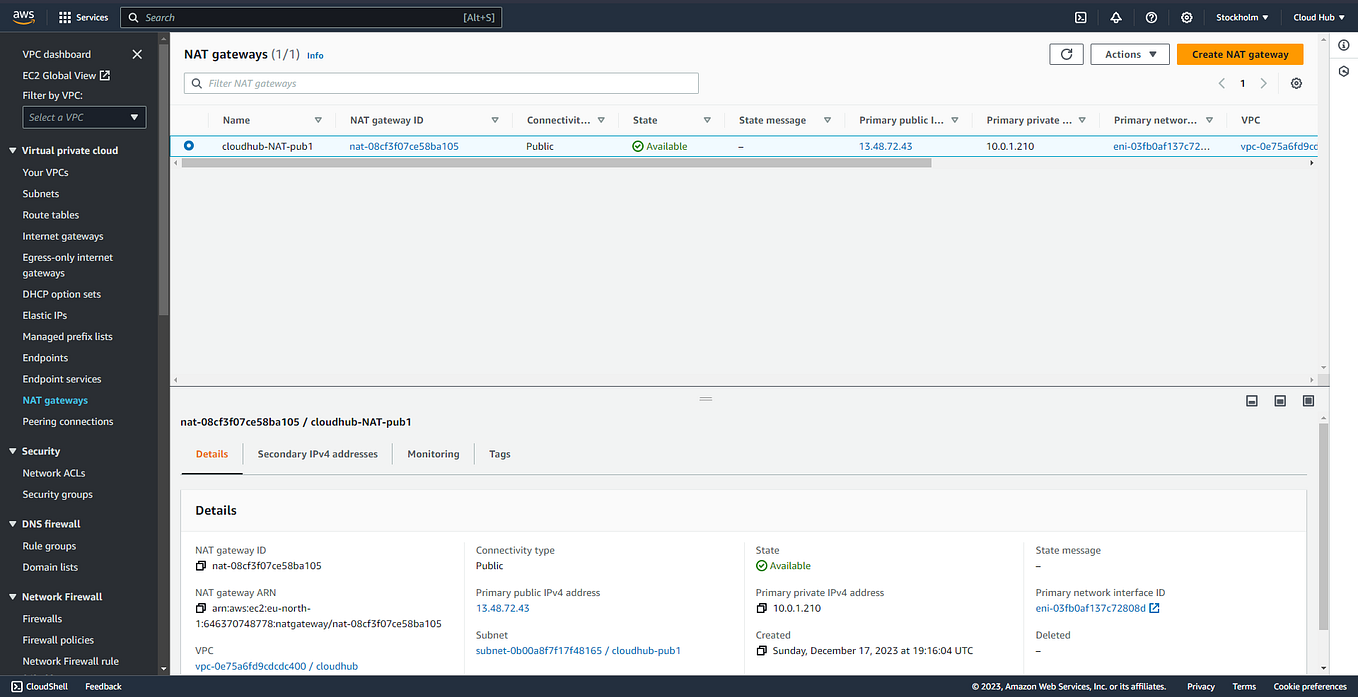Switch to the Monitoring tab

pos(432,454)
